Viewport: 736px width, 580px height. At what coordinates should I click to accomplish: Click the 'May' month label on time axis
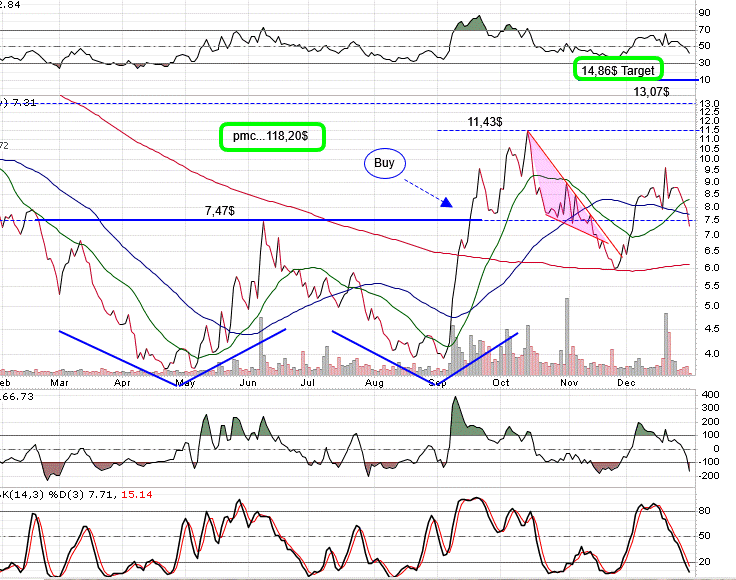click(x=185, y=382)
